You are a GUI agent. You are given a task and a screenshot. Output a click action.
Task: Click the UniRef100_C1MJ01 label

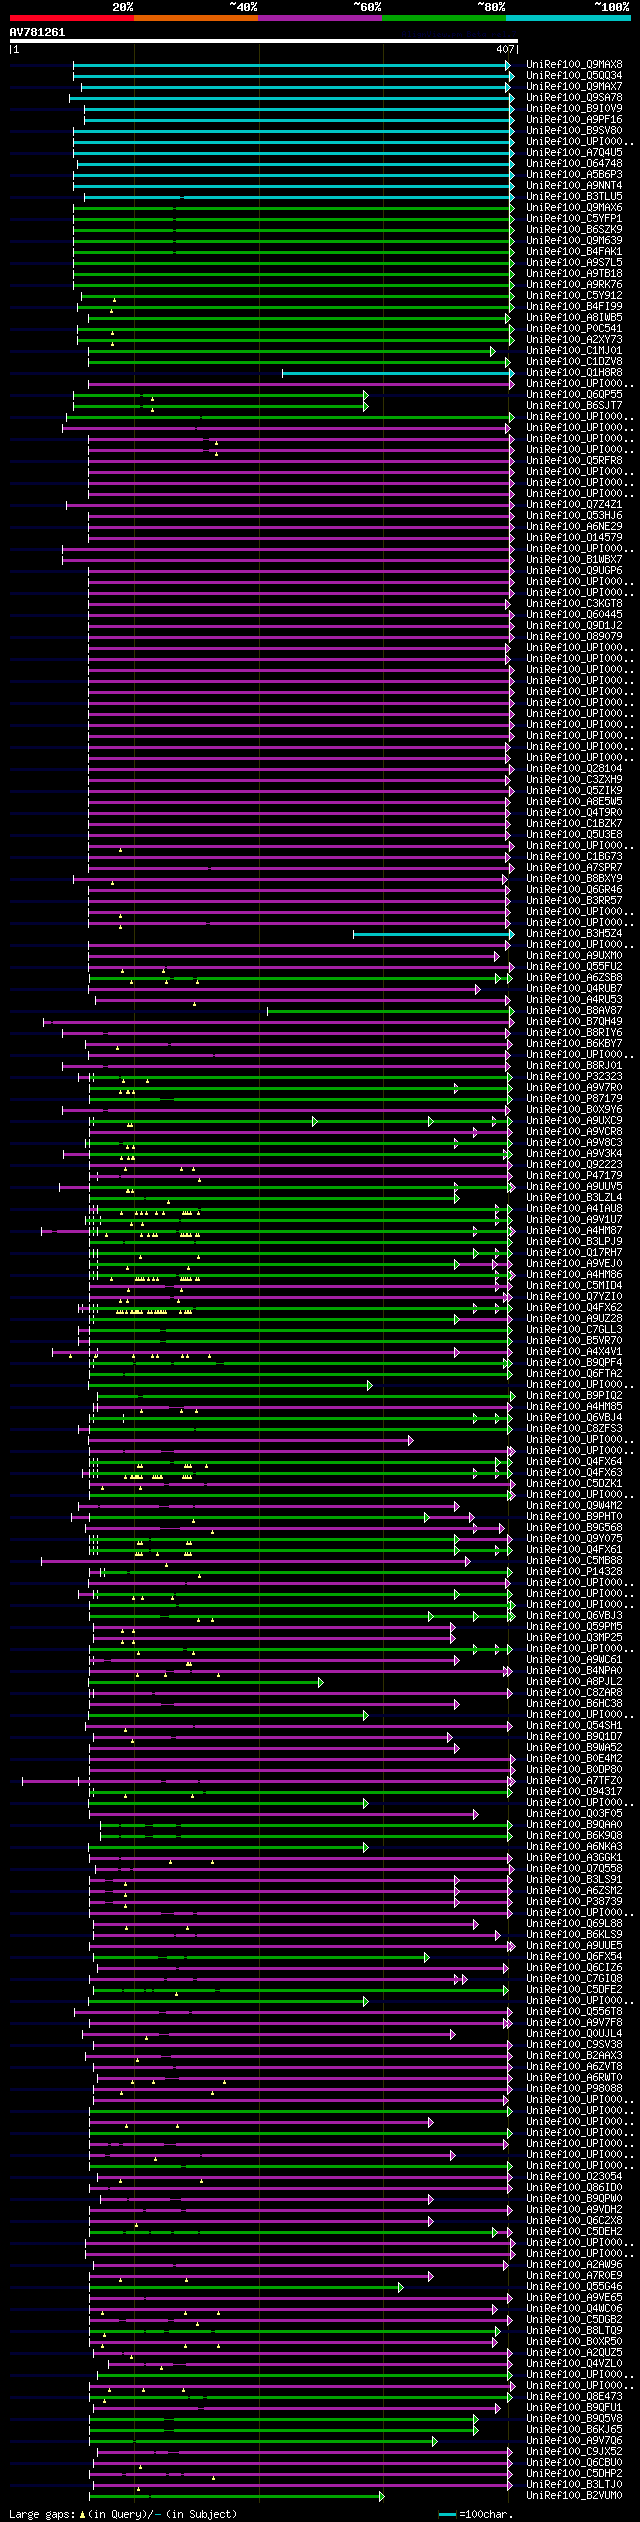point(574,351)
